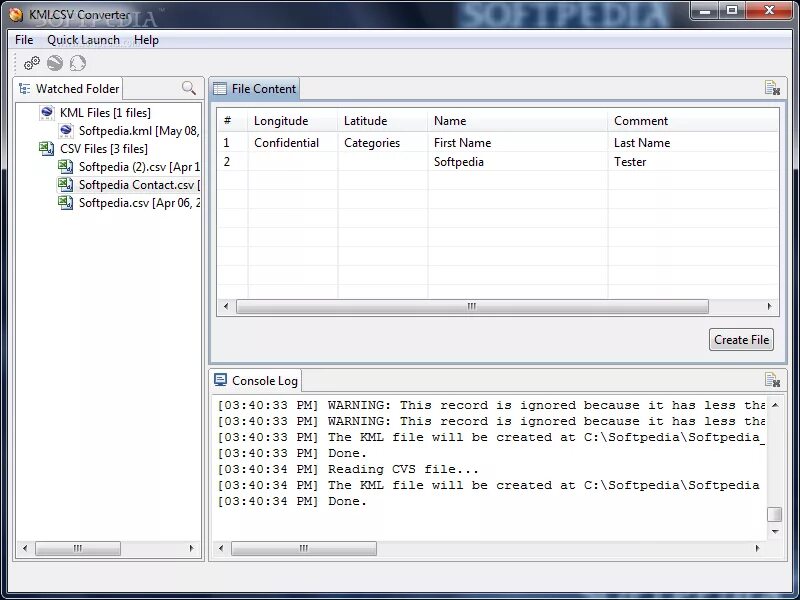The width and height of the screenshot is (800, 600).
Task: Click the Softpedia Contact.csv file icon
Action: [x=65, y=184]
